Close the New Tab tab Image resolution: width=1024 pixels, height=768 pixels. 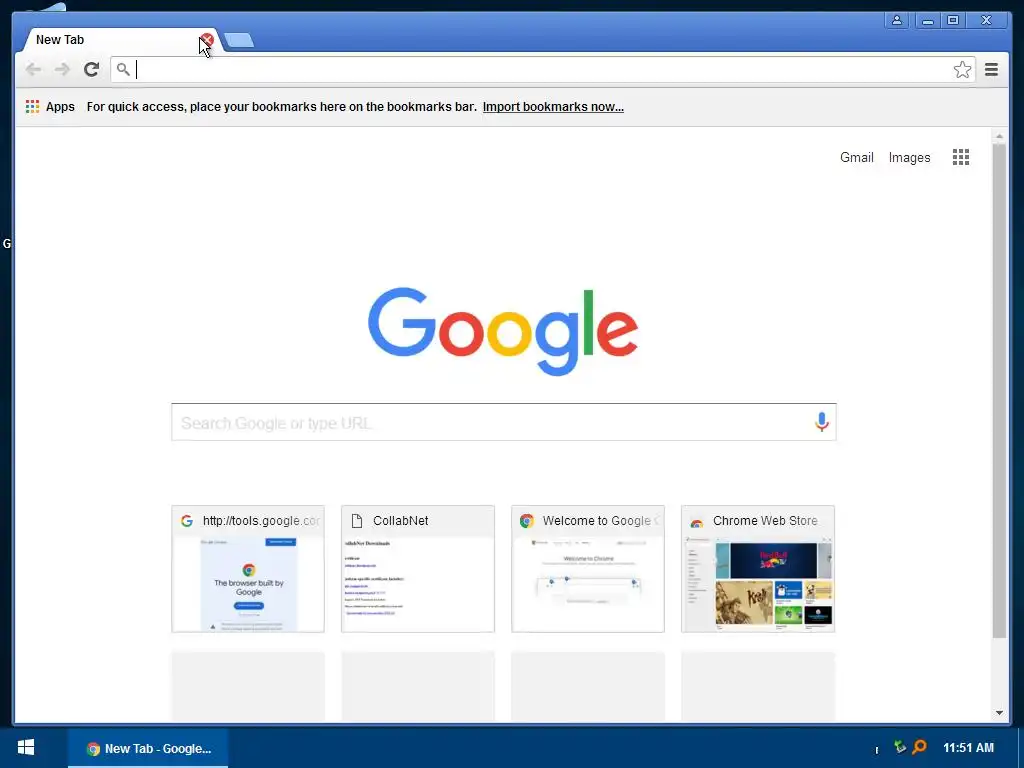coord(206,40)
